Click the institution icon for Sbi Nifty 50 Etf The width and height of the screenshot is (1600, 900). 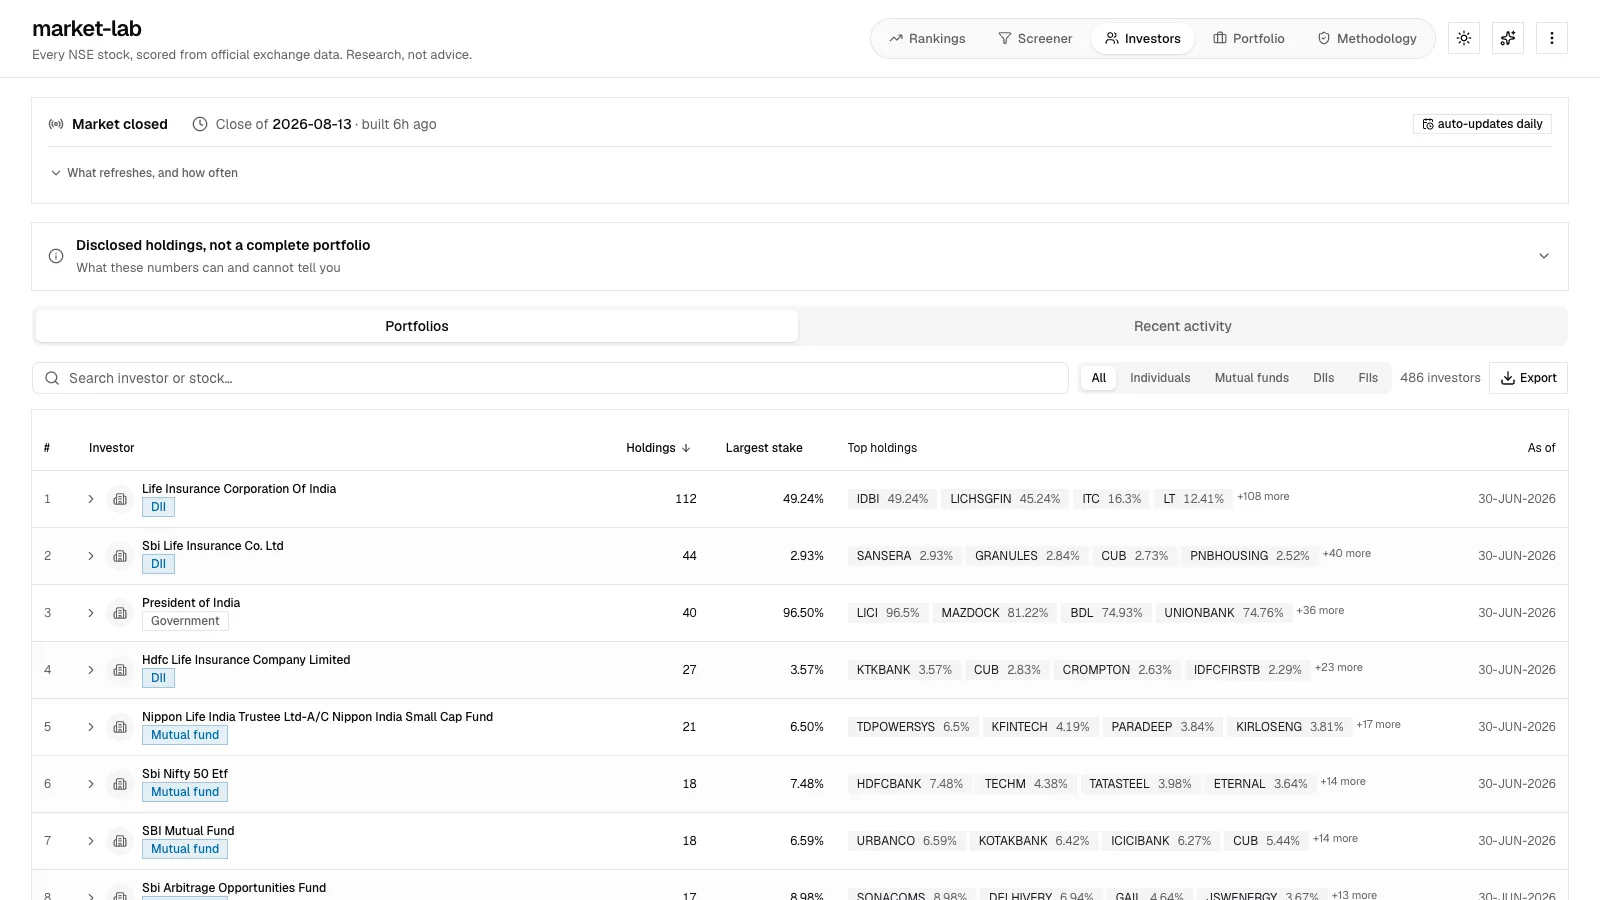pyautogui.click(x=120, y=784)
